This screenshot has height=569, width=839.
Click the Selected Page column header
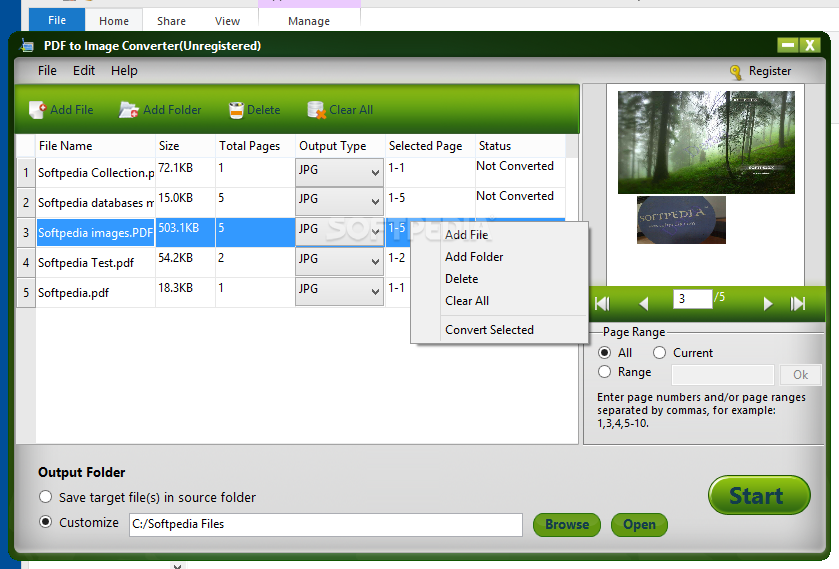pyautogui.click(x=430, y=146)
